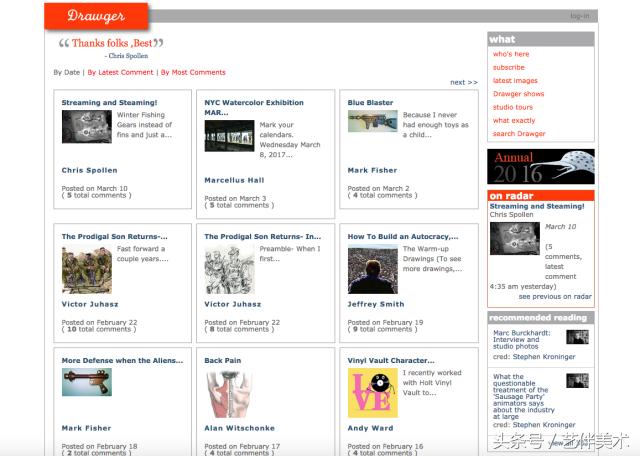Click the on radar post thumbnail

point(515,238)
